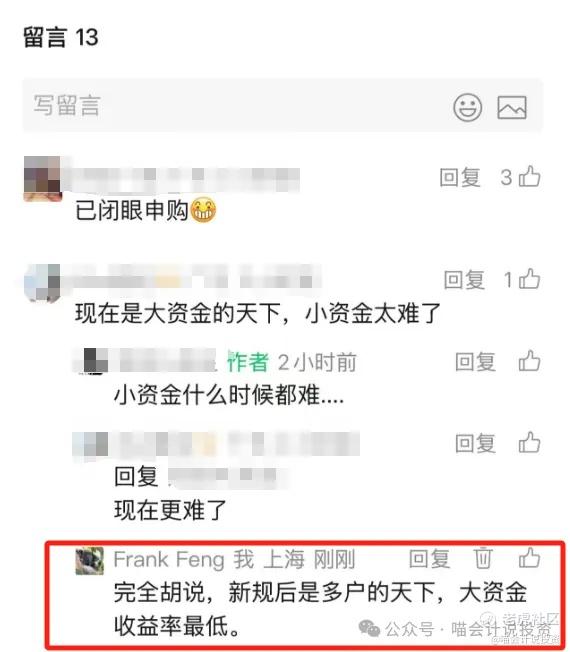Screen dimensions: 570x652
Task: Open the Frank Feng username
Action: 169,559
